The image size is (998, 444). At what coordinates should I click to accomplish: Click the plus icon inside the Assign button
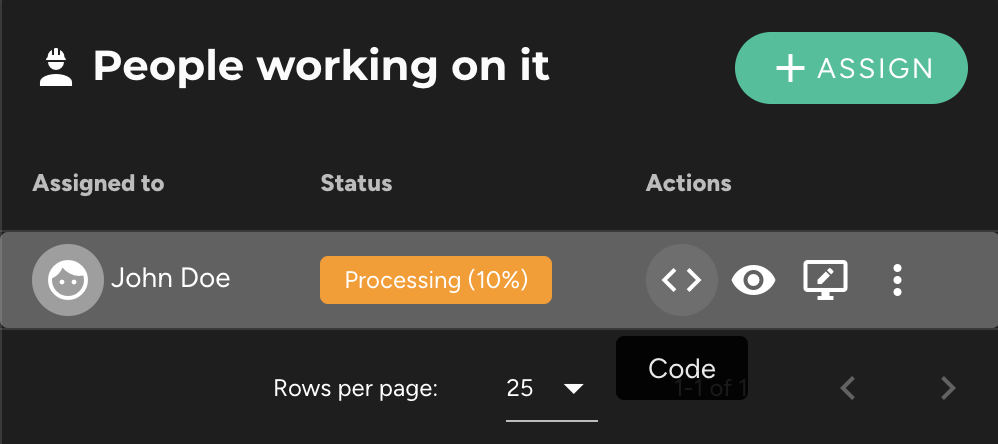(790, 68)
